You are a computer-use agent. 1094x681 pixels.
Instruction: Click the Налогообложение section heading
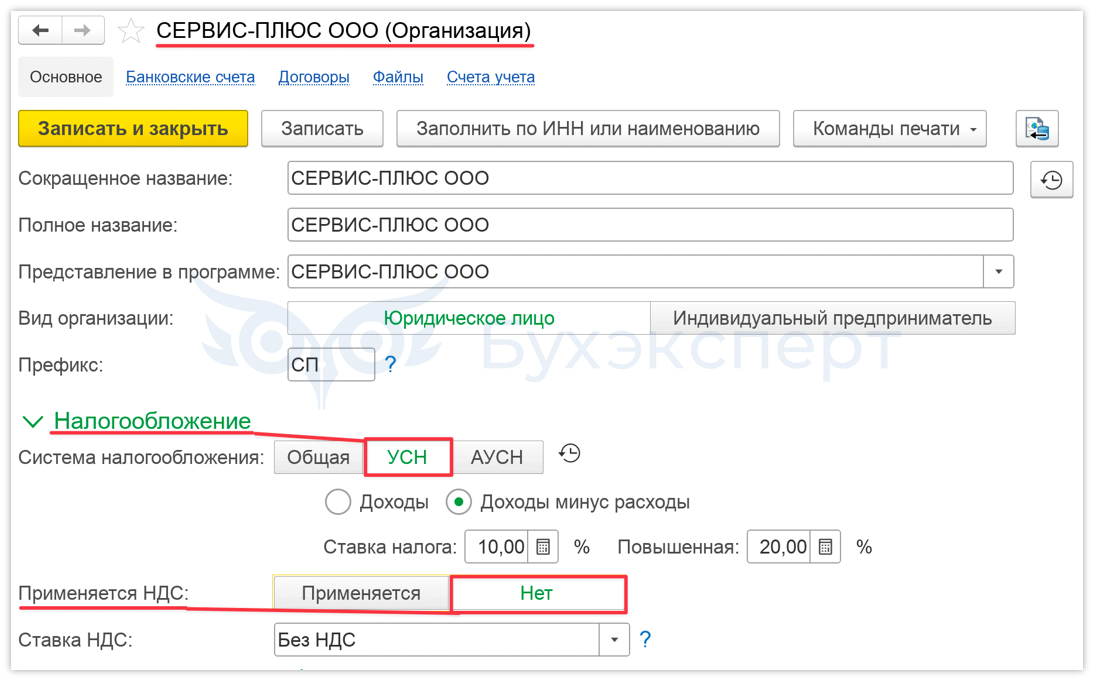pyautogui.click(x=152, y=421)
